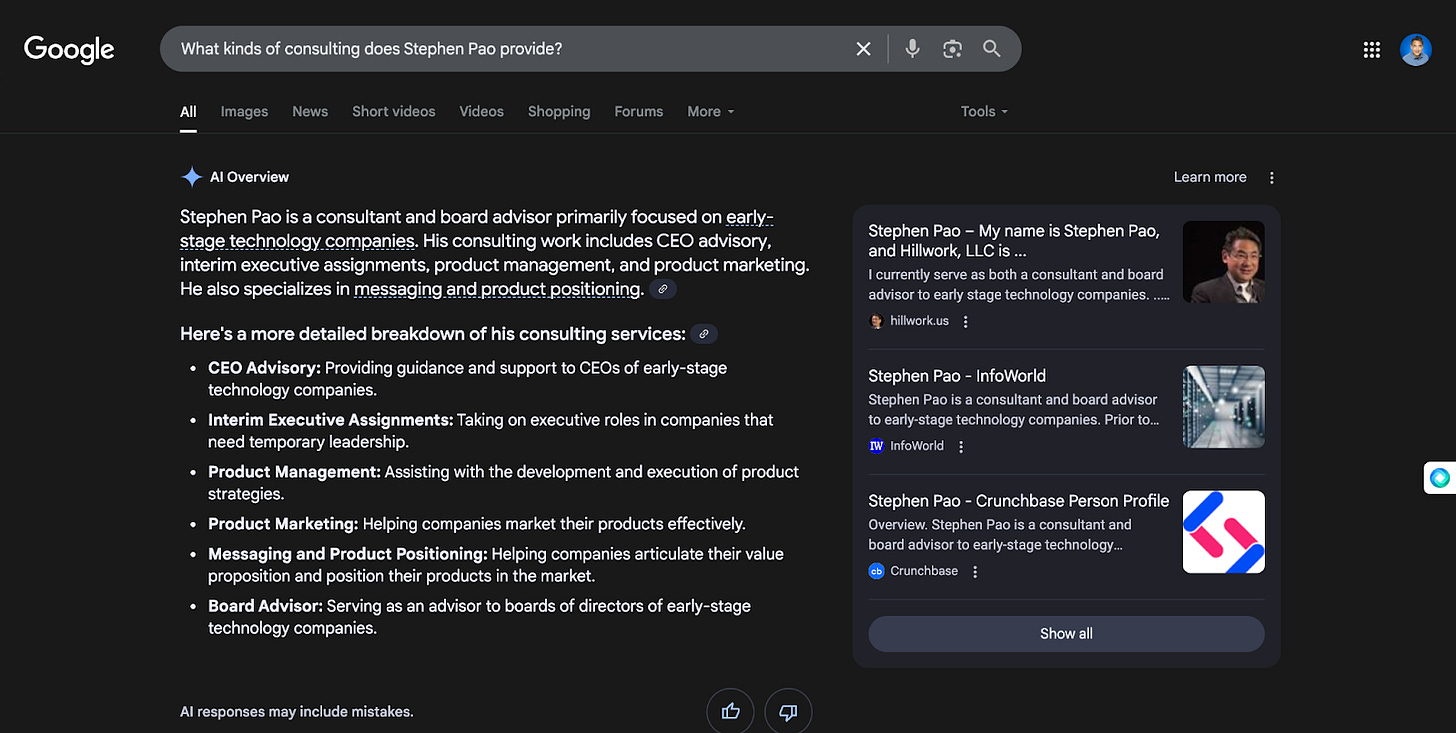Screen dimensions: 1456x733
Task: Open Google Lens image search icon
Action: (952, 49)
